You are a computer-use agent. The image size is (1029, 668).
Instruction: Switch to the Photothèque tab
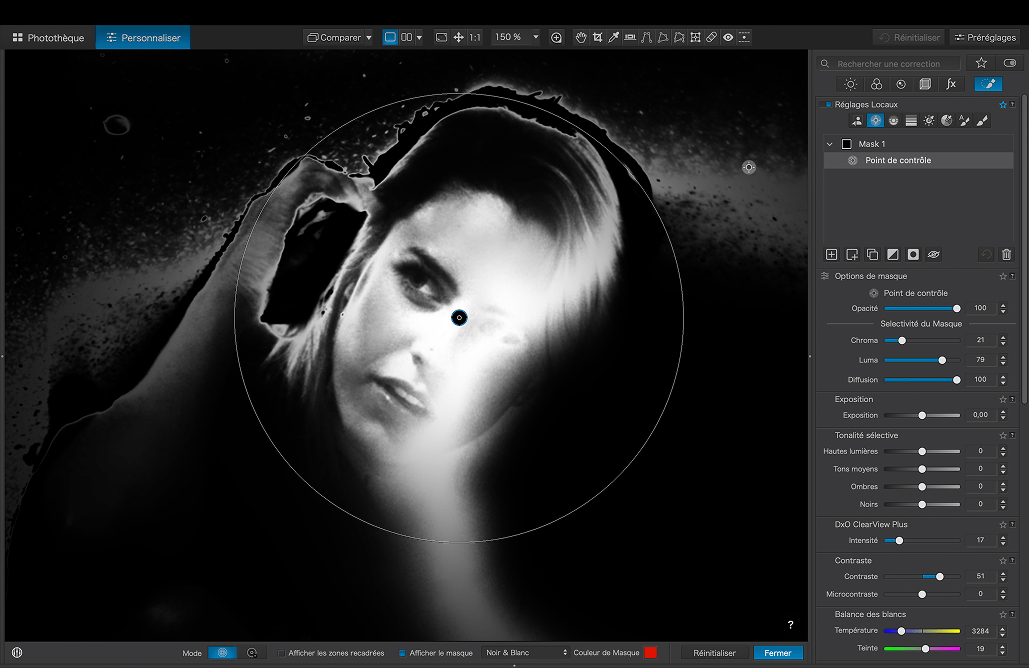[x=48, y=37]
